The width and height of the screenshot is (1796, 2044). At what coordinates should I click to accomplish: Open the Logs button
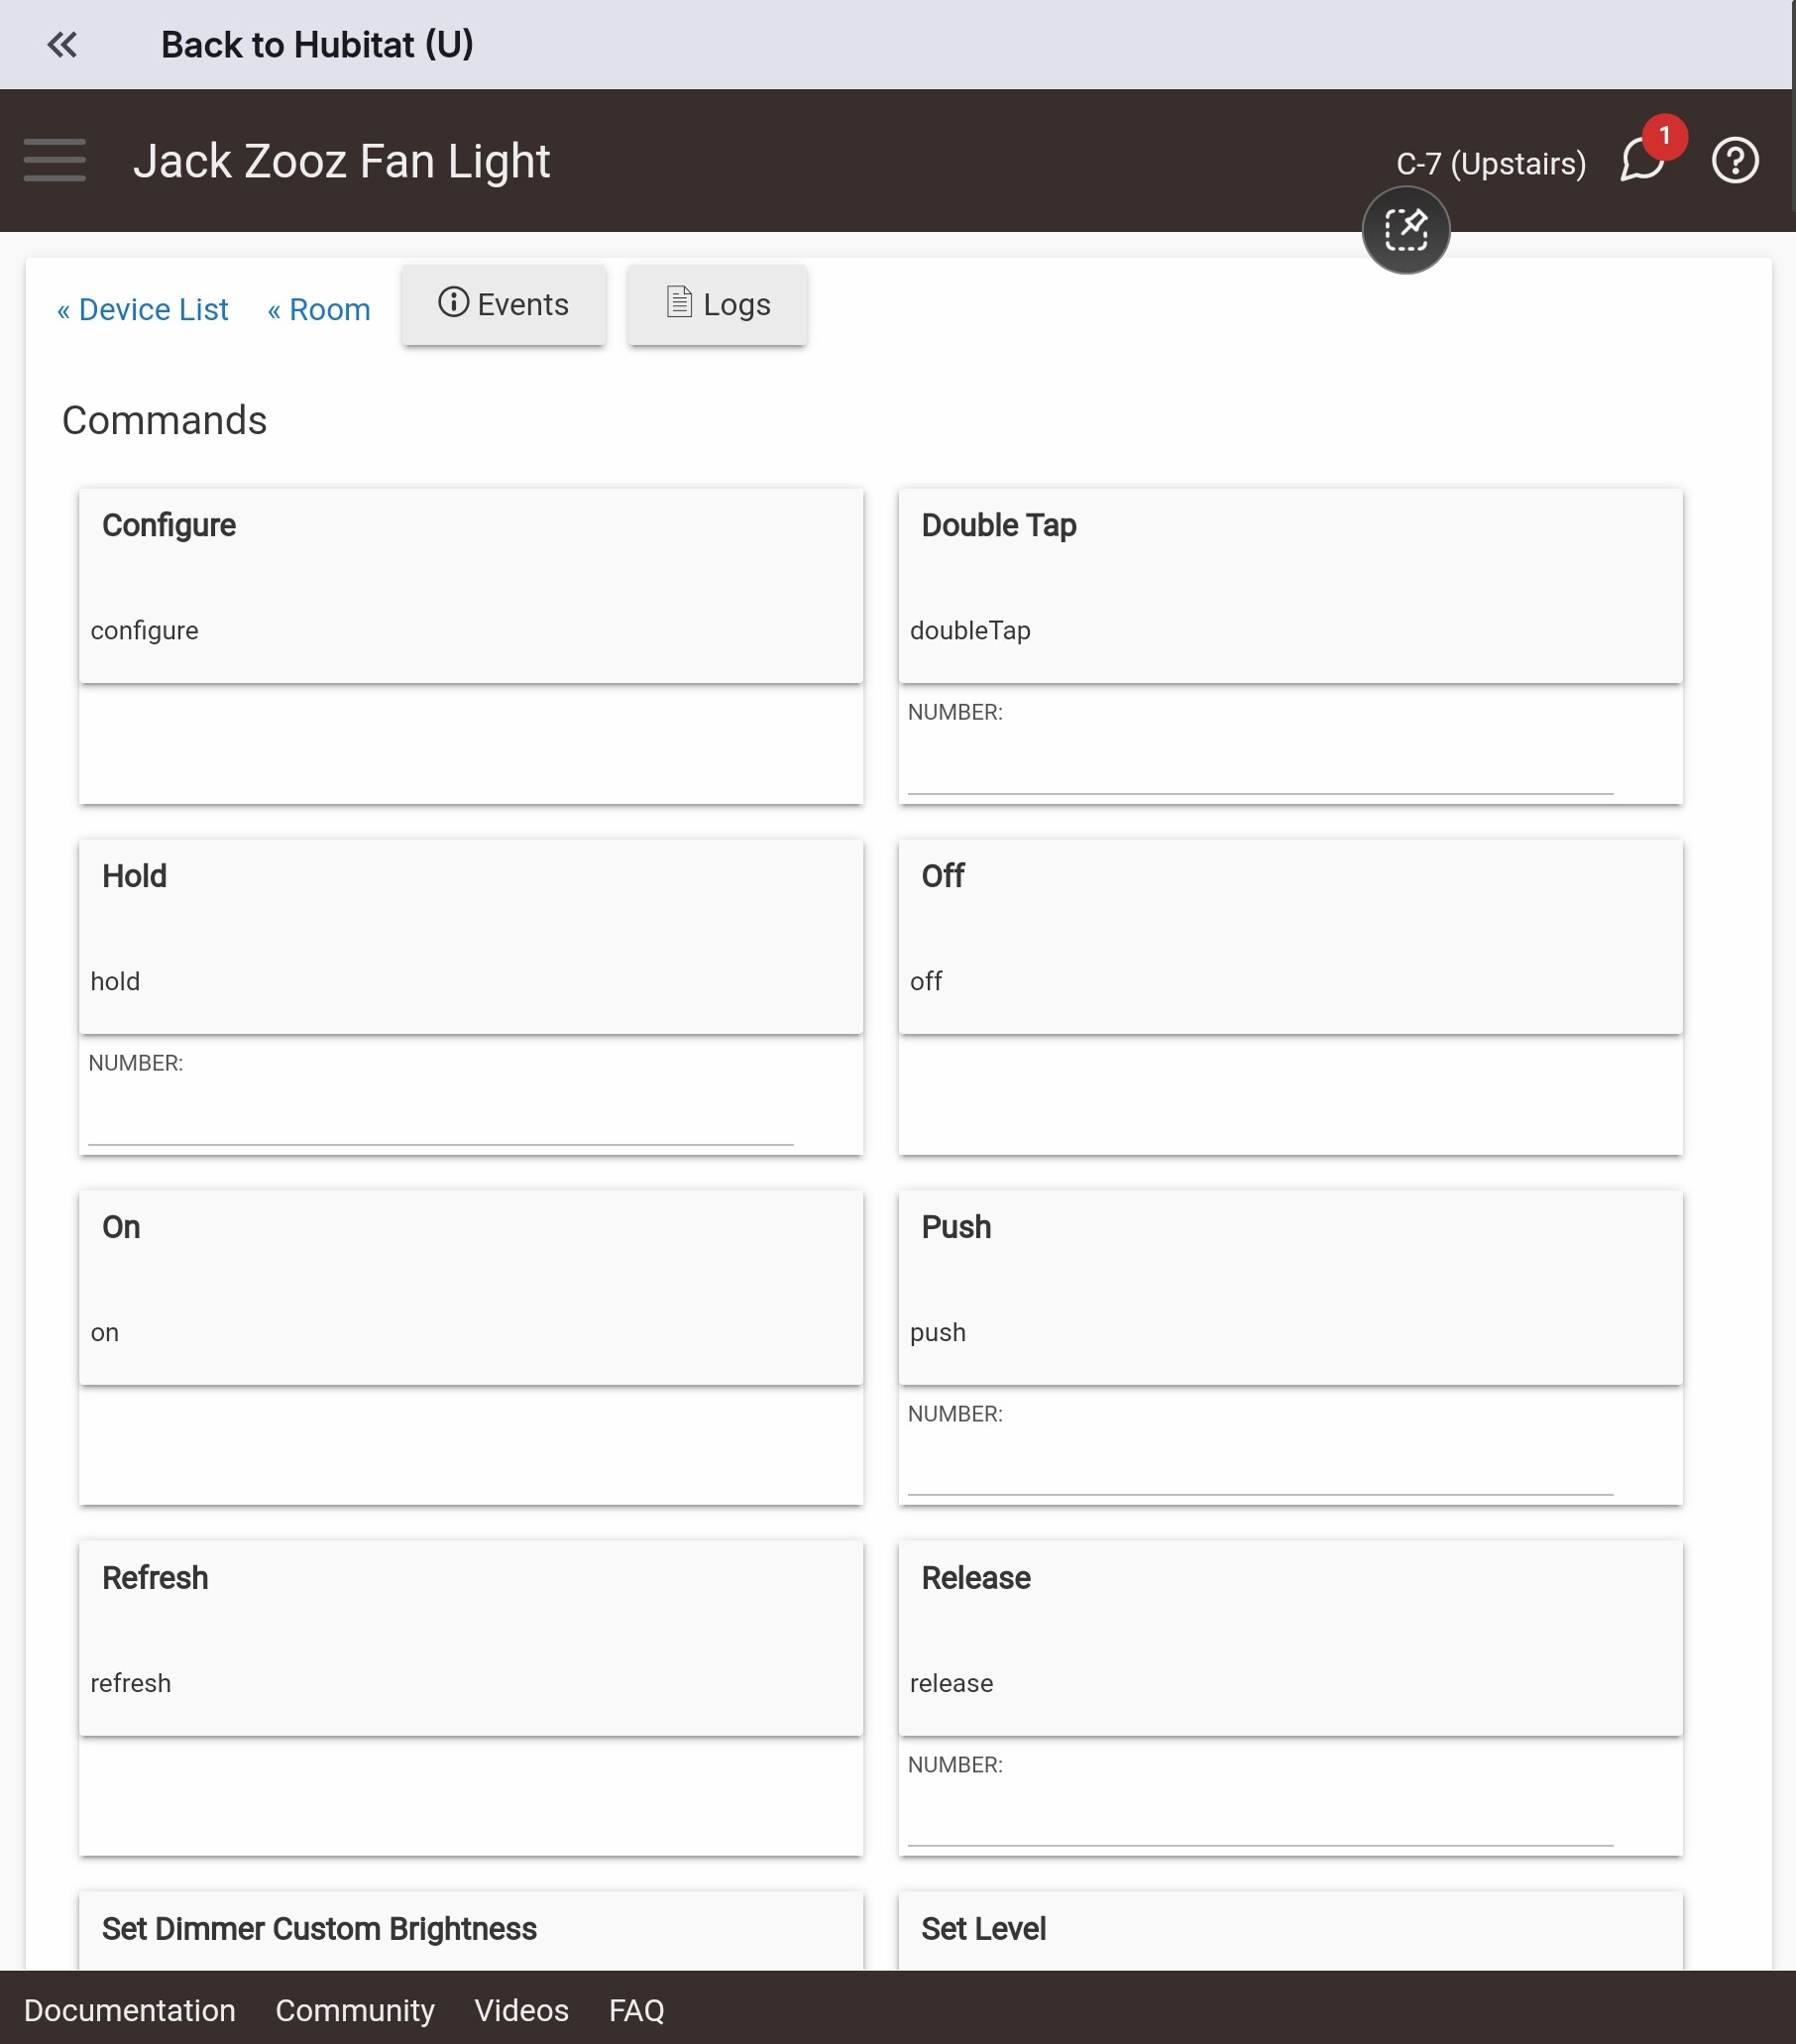tap(718, 304)
